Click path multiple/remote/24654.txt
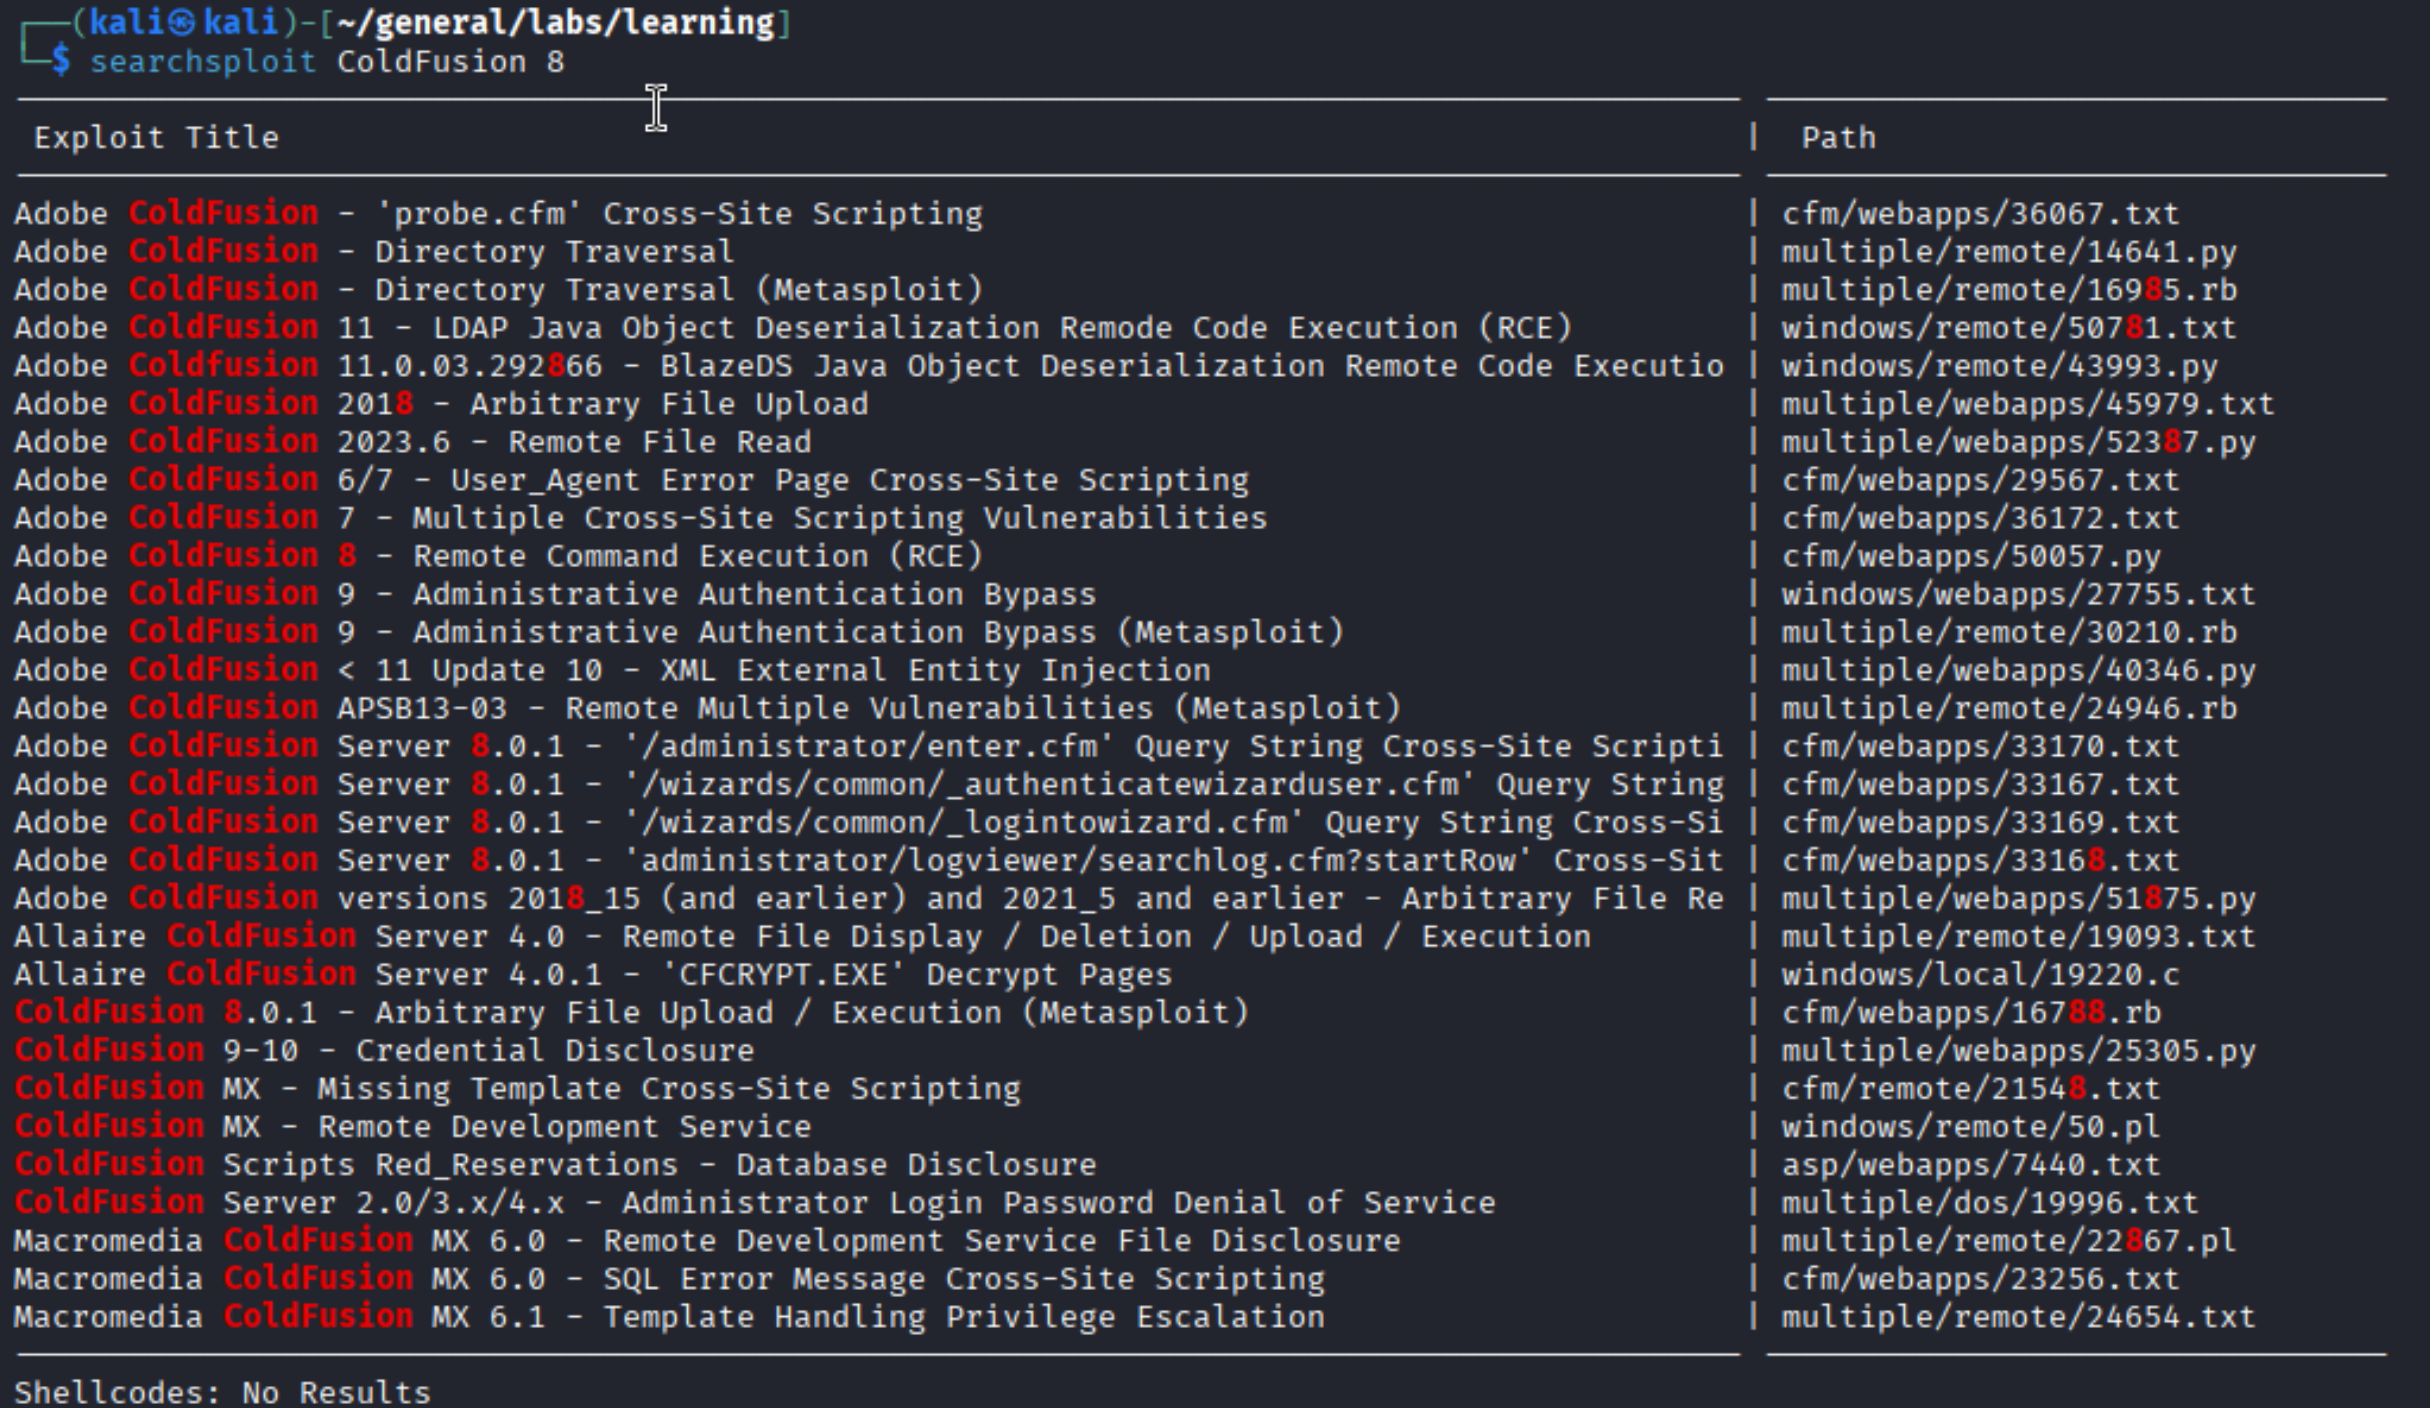The width and height of the screenshot is (2430, 1408). [x=2019, y=1316]
